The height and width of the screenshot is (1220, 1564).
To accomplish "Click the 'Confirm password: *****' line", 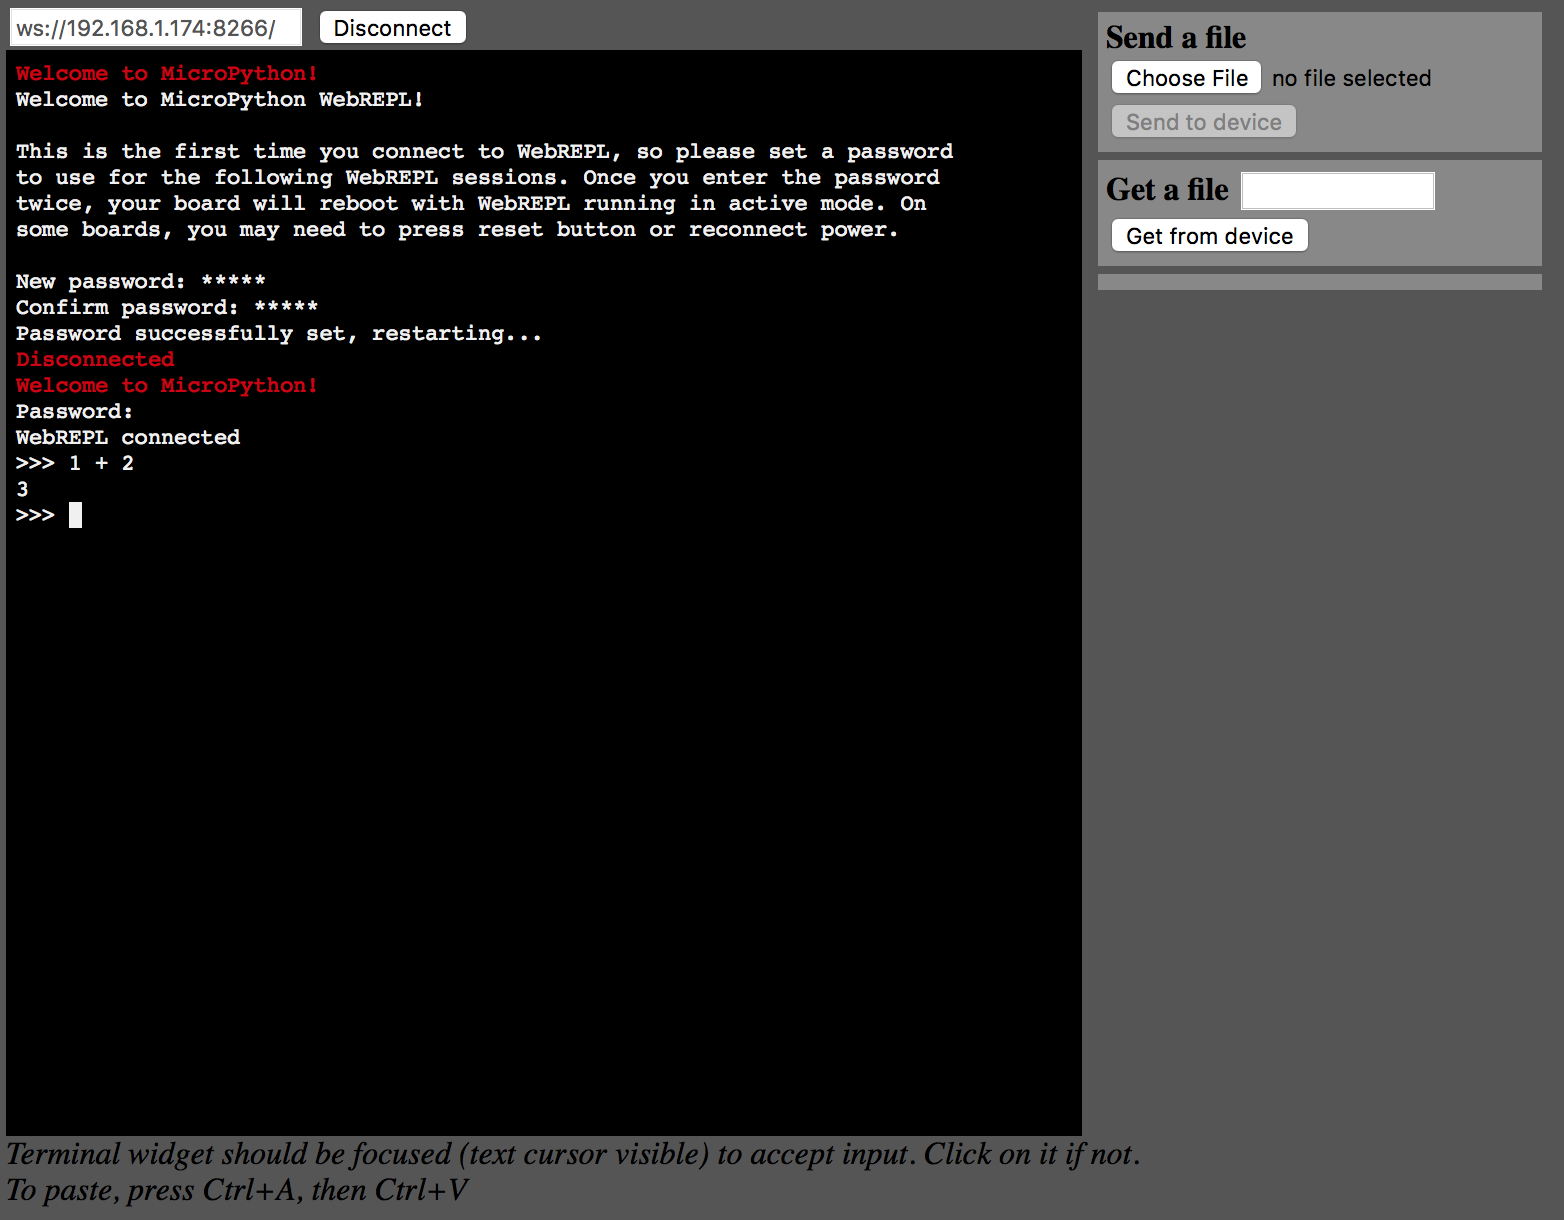I will point(167,307).
